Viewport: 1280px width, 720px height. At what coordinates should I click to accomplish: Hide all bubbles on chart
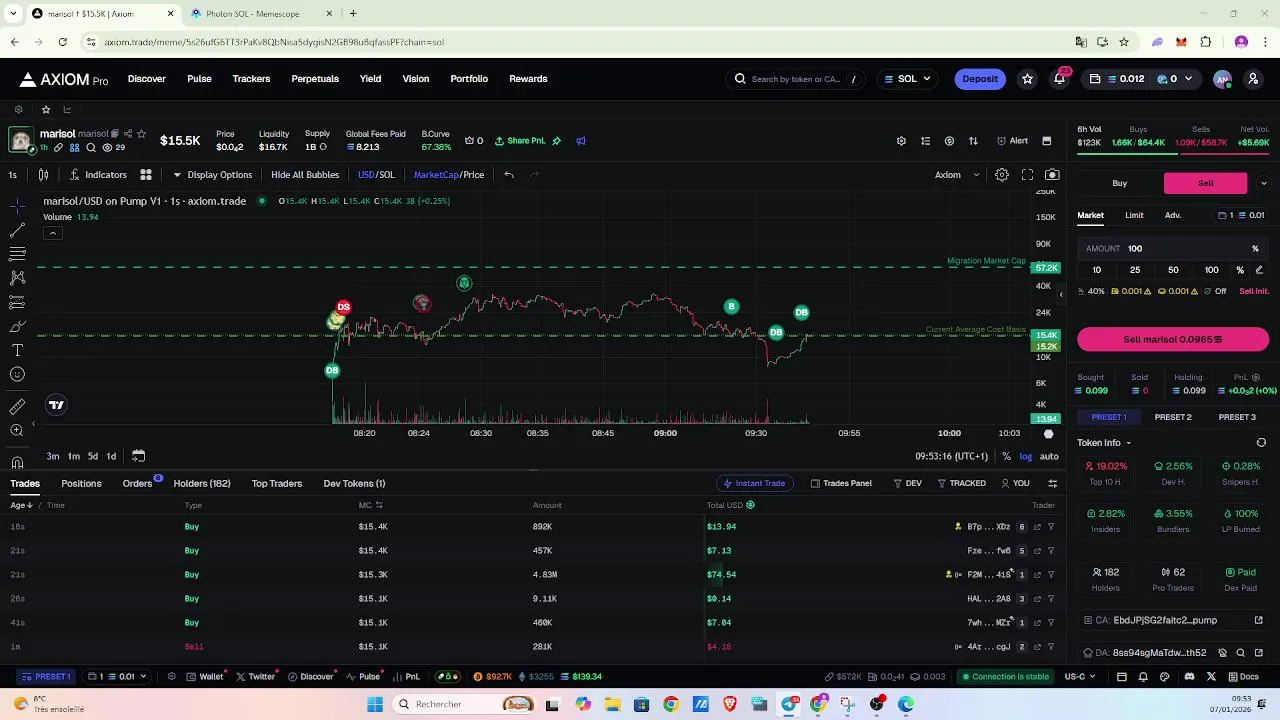click(305, 175)
